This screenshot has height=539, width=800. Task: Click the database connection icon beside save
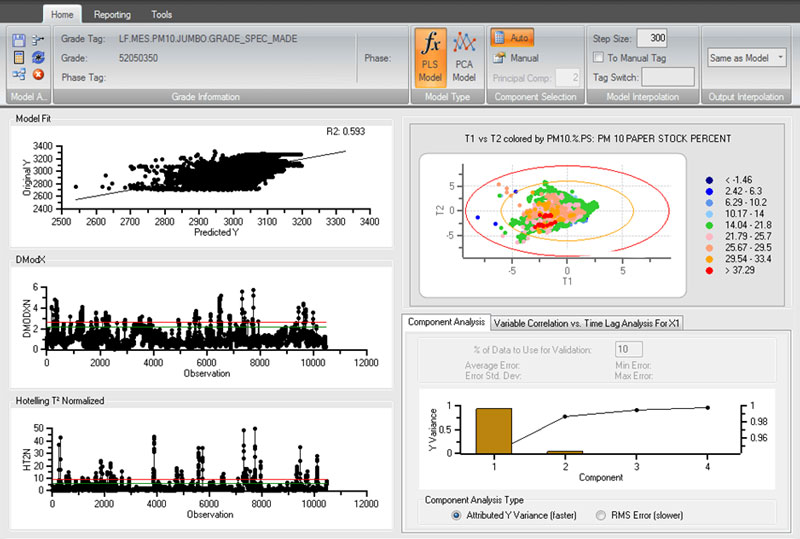(x=38, y=40)
